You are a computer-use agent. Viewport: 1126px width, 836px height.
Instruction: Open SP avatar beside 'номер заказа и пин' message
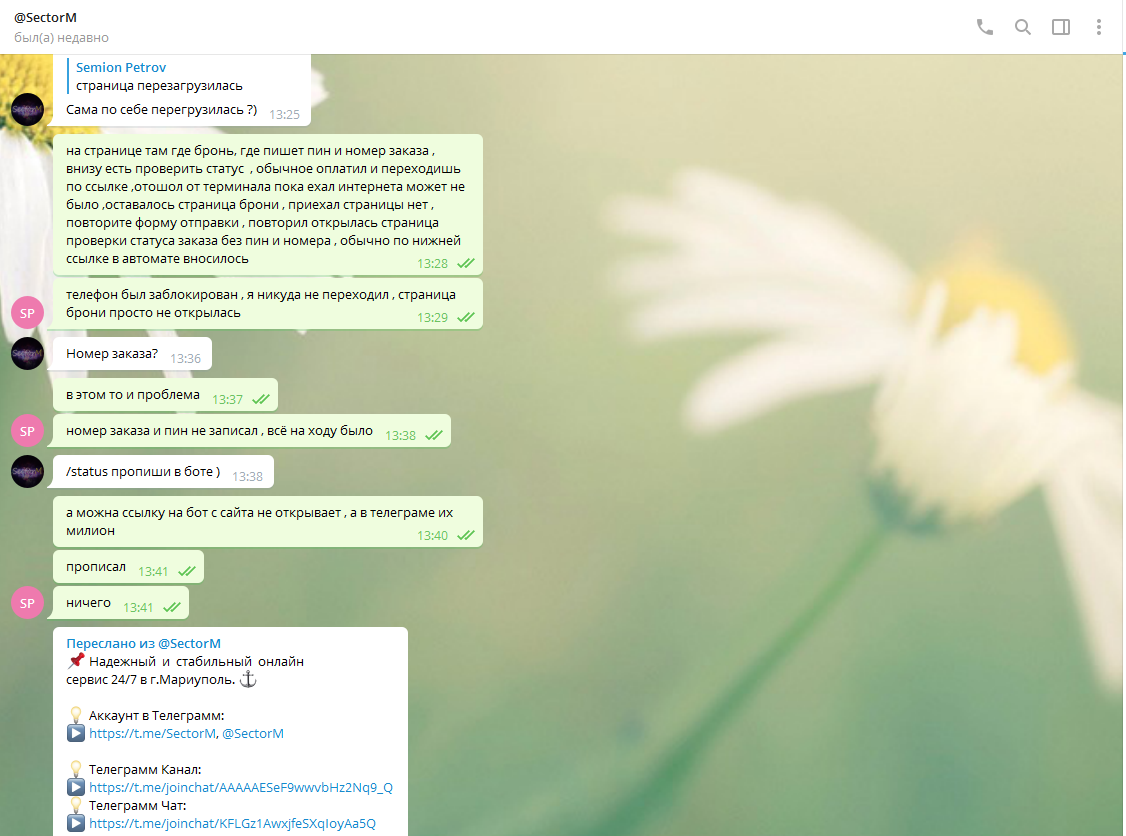27,431
